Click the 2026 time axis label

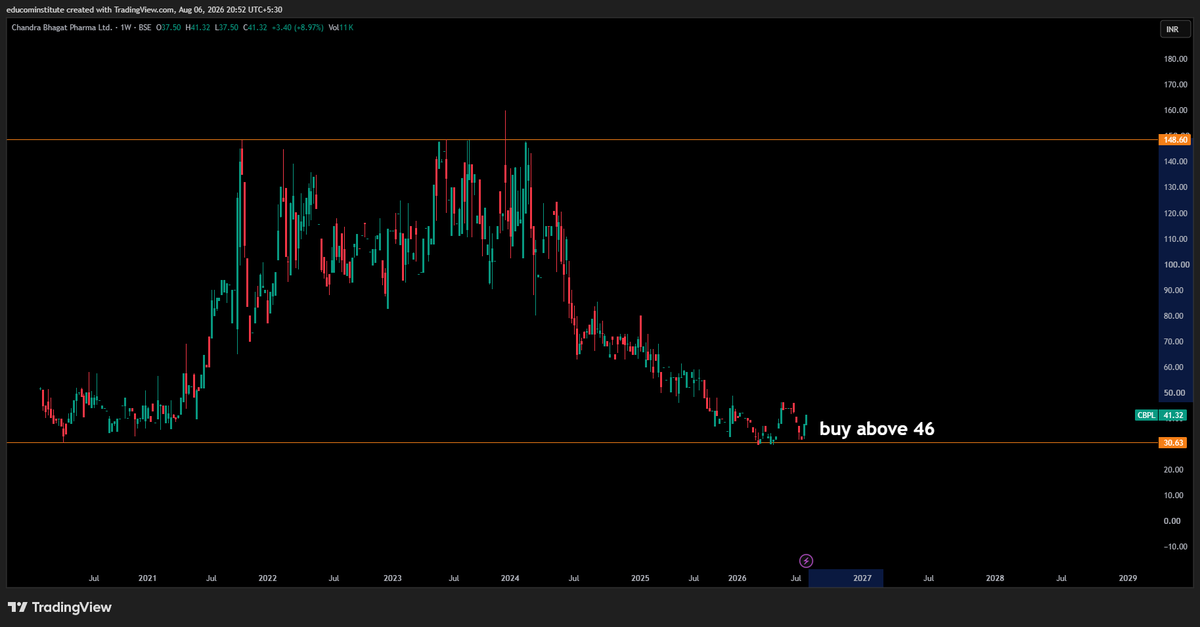(x=737, y=578)
